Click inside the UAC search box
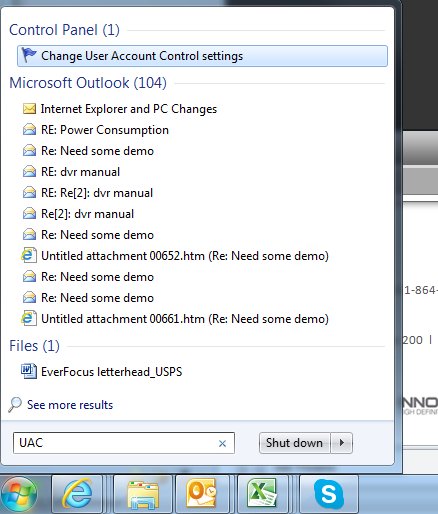The width and height of the screenshot is (438, 514). pyautogui.click(x=115, y=443)
